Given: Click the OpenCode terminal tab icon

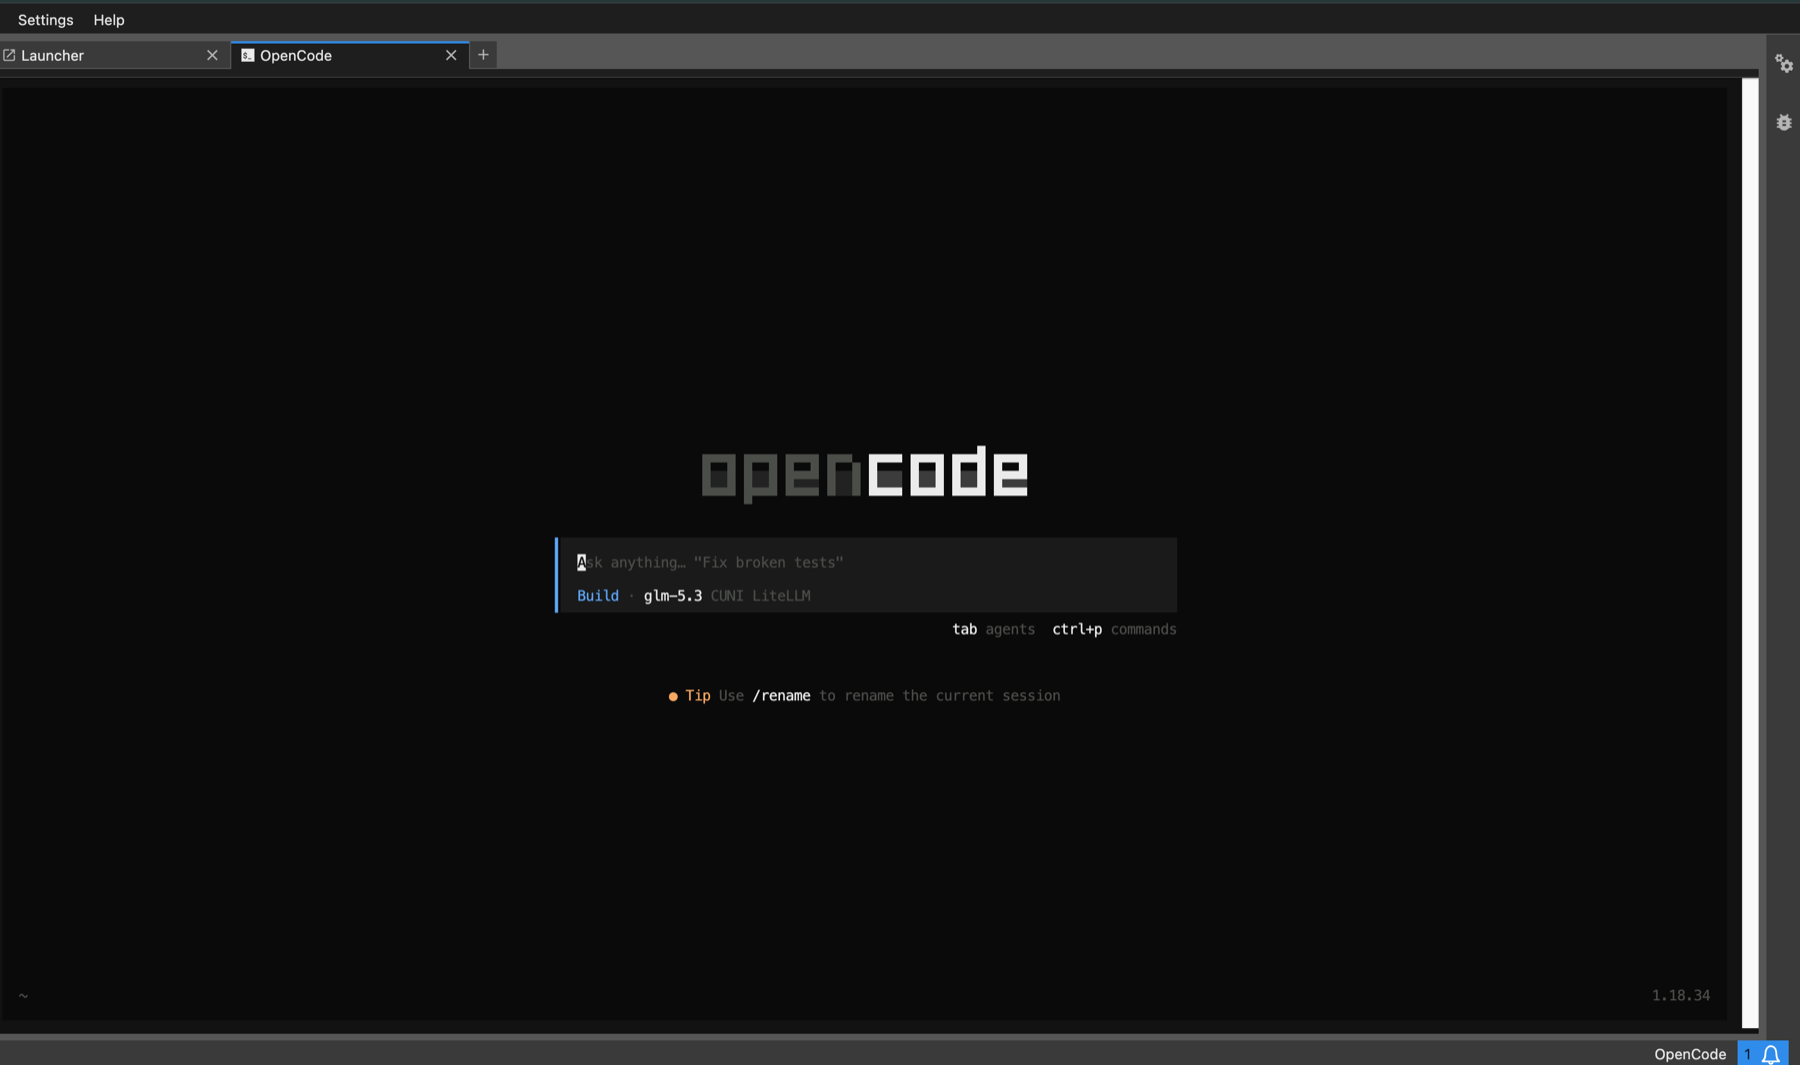Looking at the screenshot, I should [x=248, y=56].
